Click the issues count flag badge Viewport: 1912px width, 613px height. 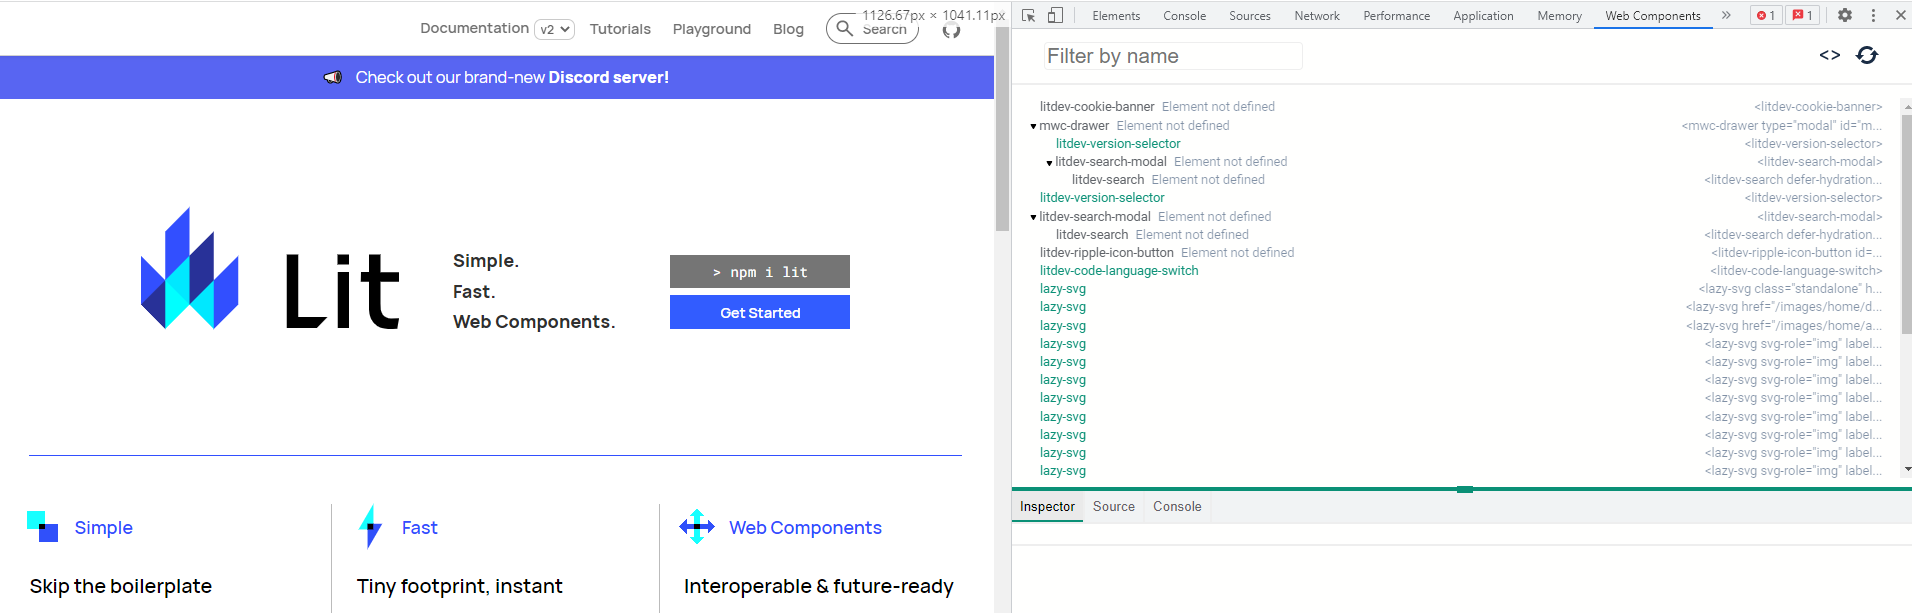pos(1802,15)
